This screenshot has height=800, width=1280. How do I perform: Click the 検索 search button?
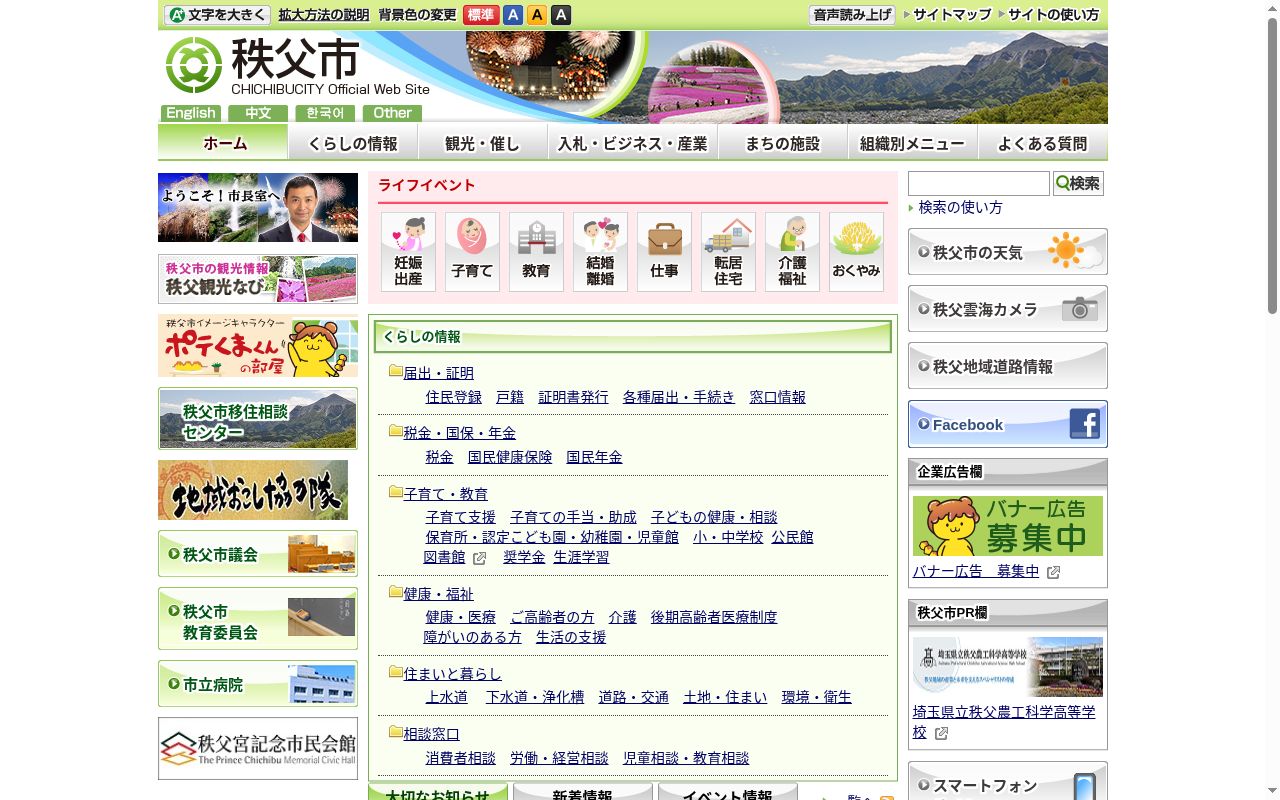coord(1078,183)
